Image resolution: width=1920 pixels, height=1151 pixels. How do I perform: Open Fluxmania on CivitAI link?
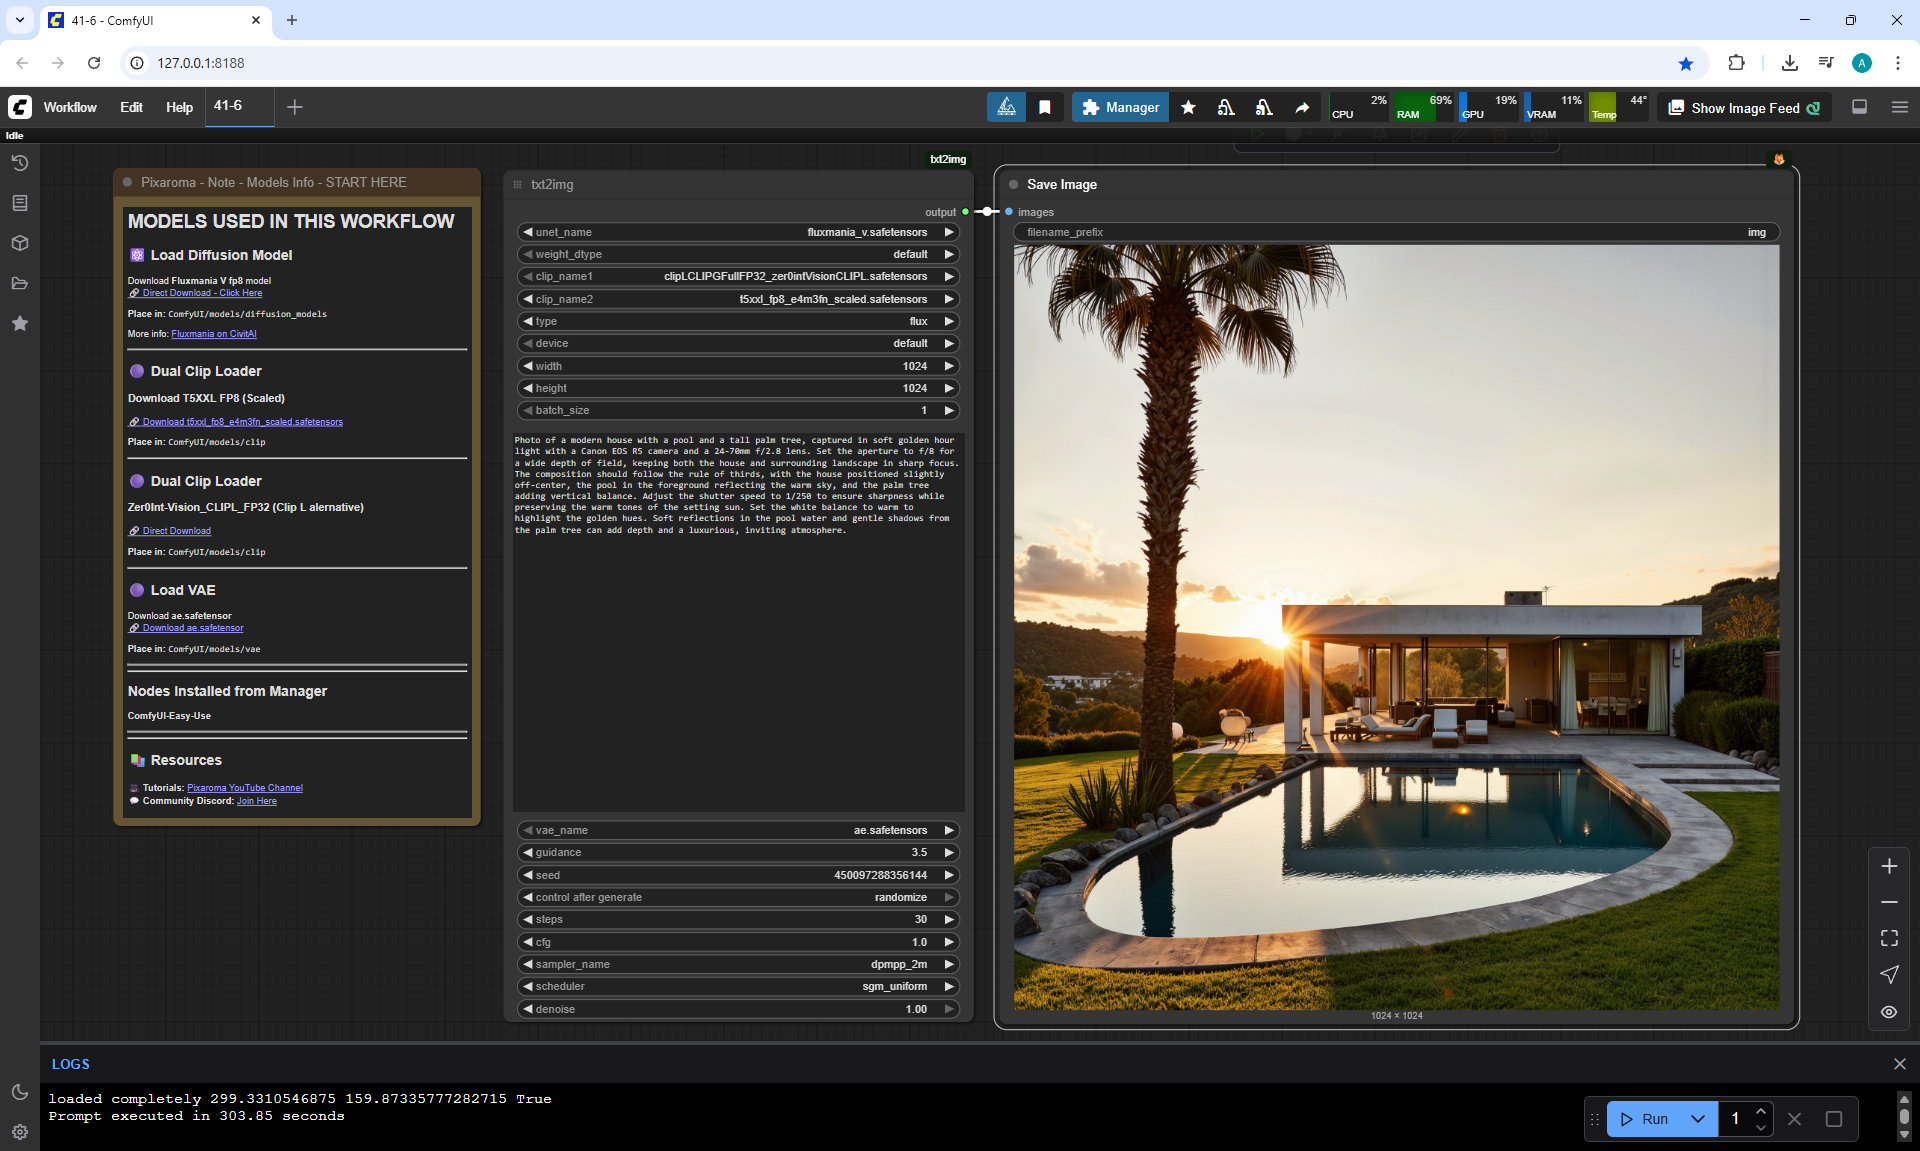click(213, 334)
